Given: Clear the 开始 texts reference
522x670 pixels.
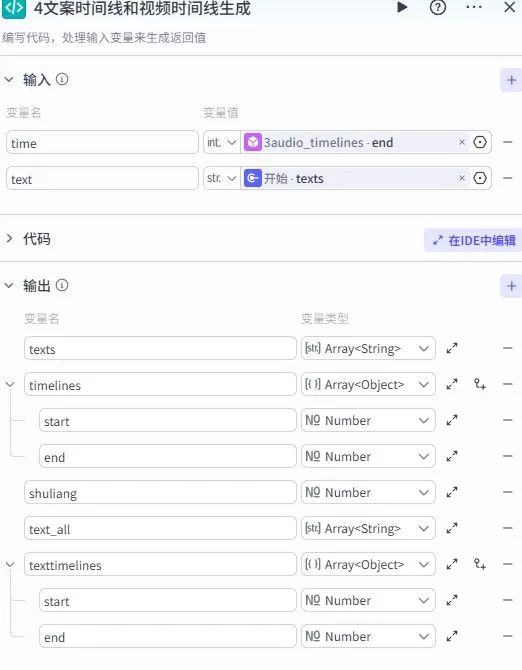Looking at the screenshot, I should (462, 178).
